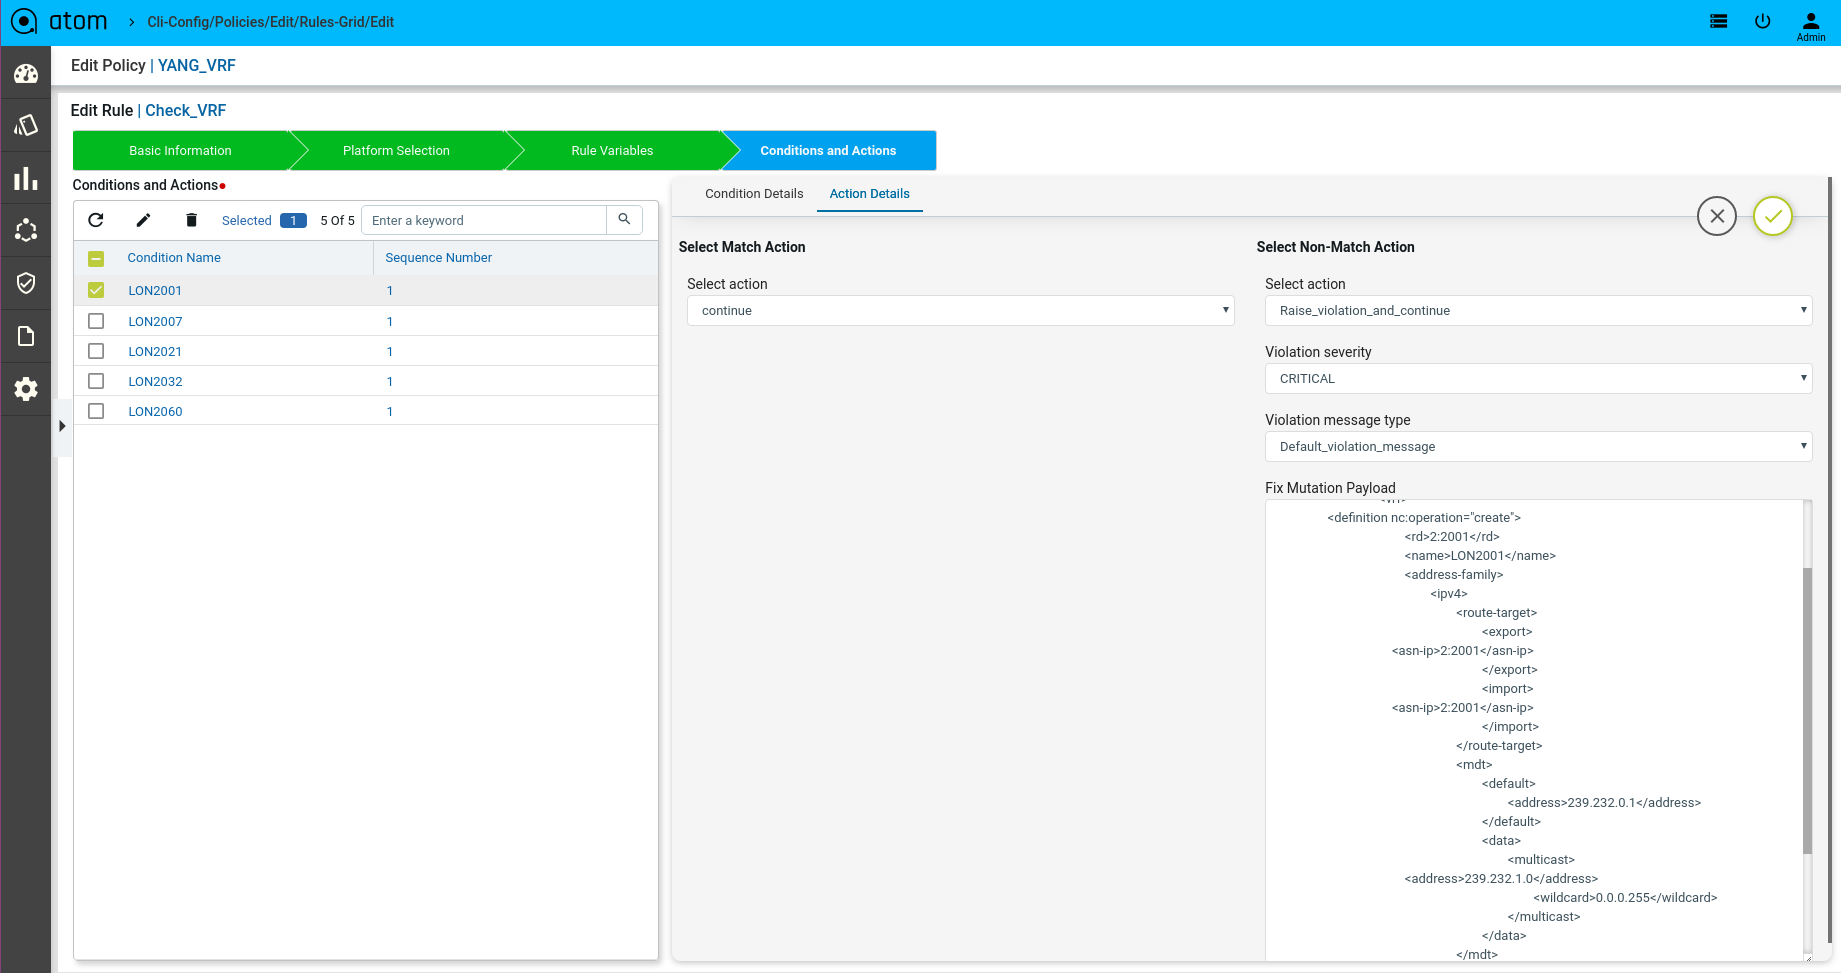Focus the 'Enter a keyword' search field
Screen dimensions: 1841x973
tap(484, 220)
